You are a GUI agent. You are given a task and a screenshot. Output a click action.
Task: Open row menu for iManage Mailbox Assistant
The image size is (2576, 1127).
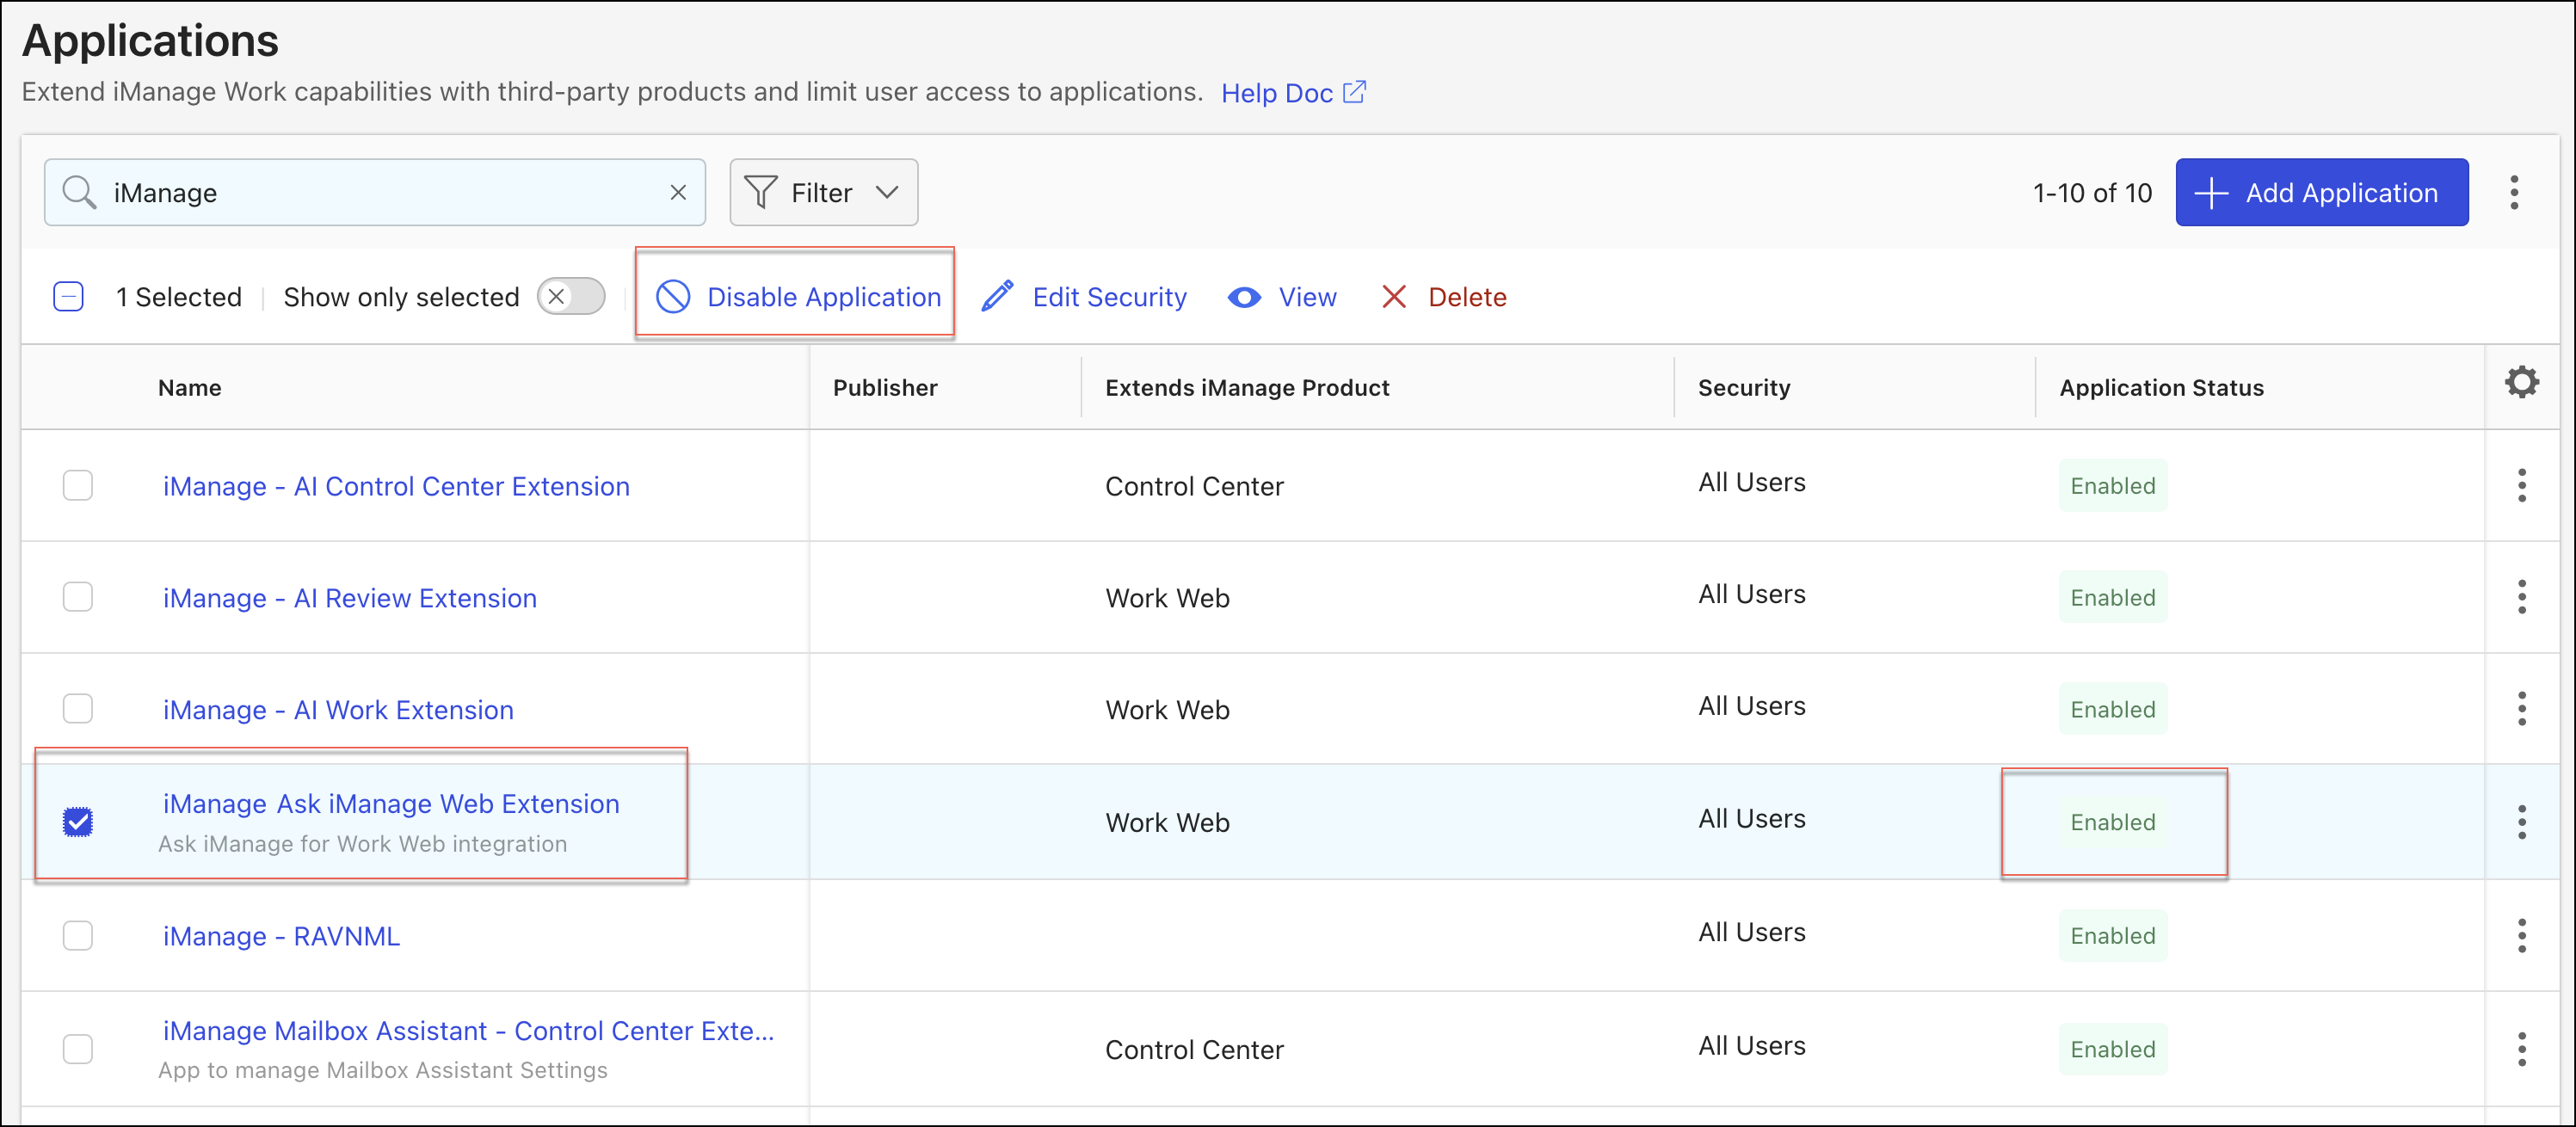coord(2521,1049)
